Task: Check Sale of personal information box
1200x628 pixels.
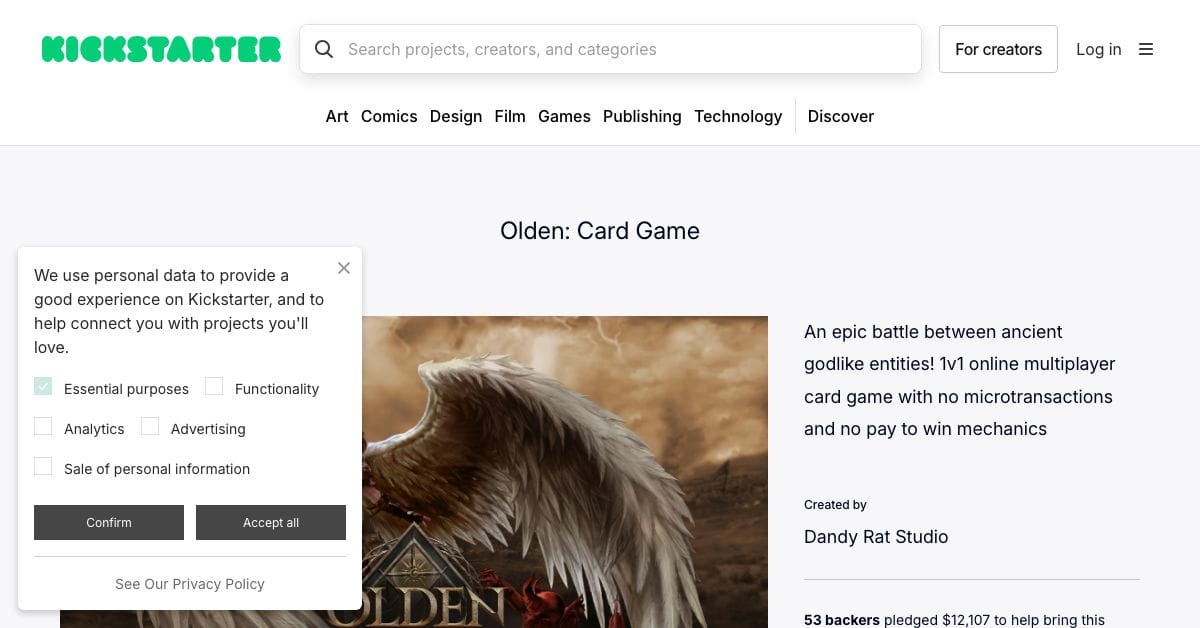Action: coord(43,466)
